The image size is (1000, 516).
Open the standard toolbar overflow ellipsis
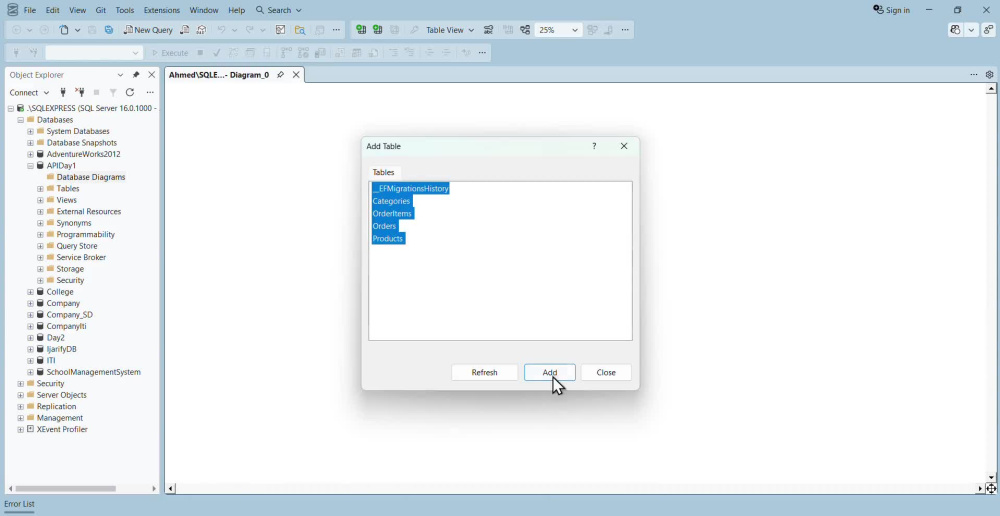coord(336,30)
